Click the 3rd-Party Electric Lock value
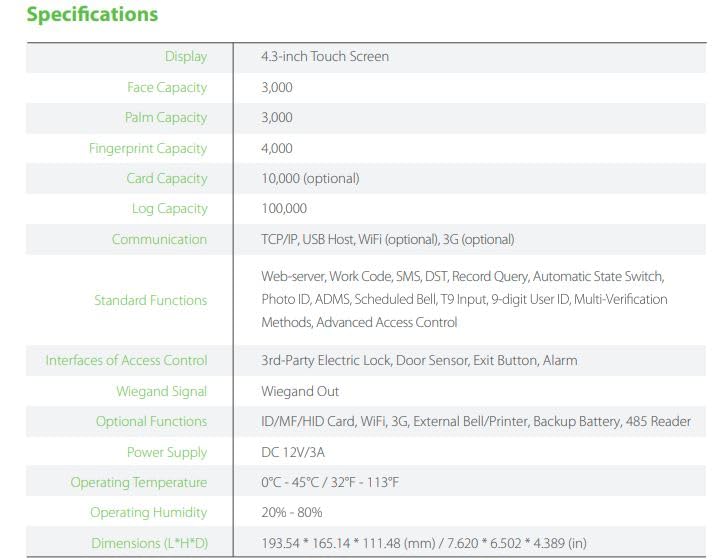This screenshot has height=560, width=726. point(419,360)
